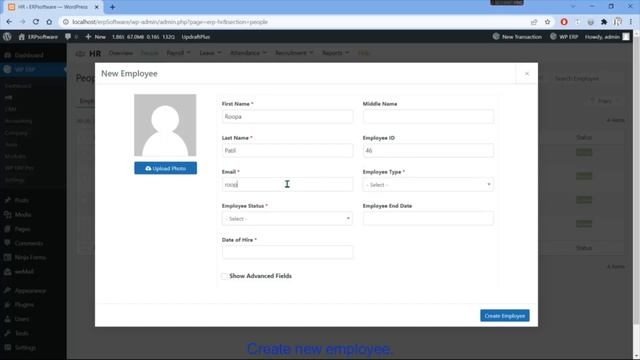
Task: Open the admin avatar next to Howdy
Action: 626,37
